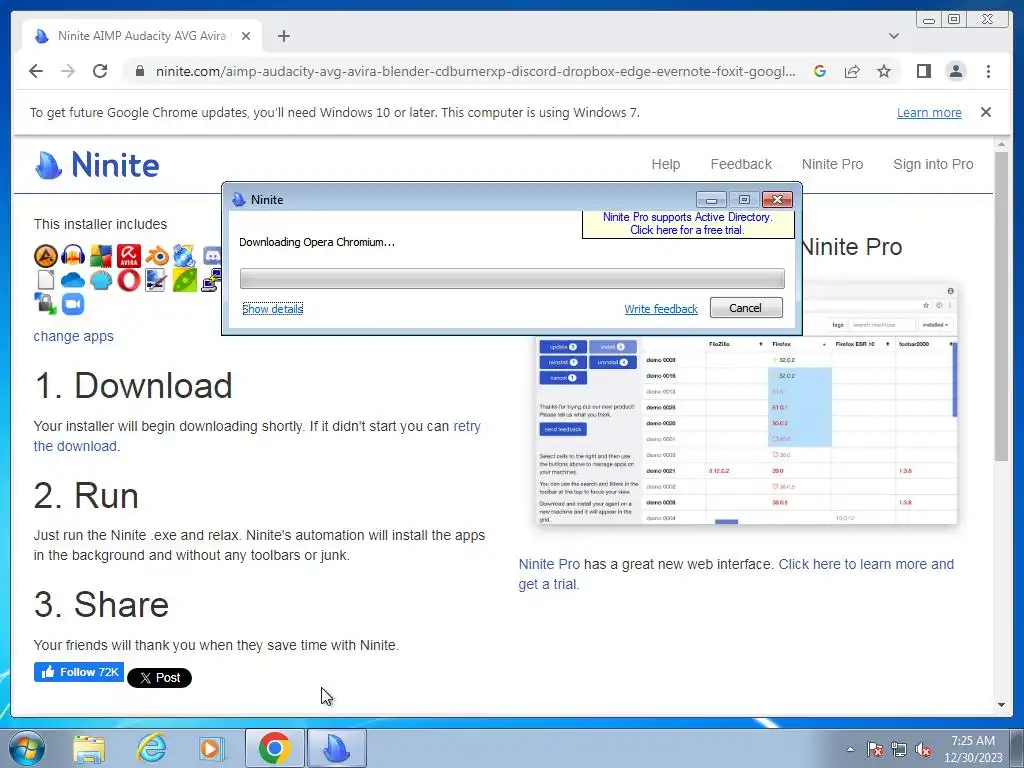The height and width of the screenshot is (768, 1024).
Task: Click the AVG four-color icon
Action: pos(101,256)
